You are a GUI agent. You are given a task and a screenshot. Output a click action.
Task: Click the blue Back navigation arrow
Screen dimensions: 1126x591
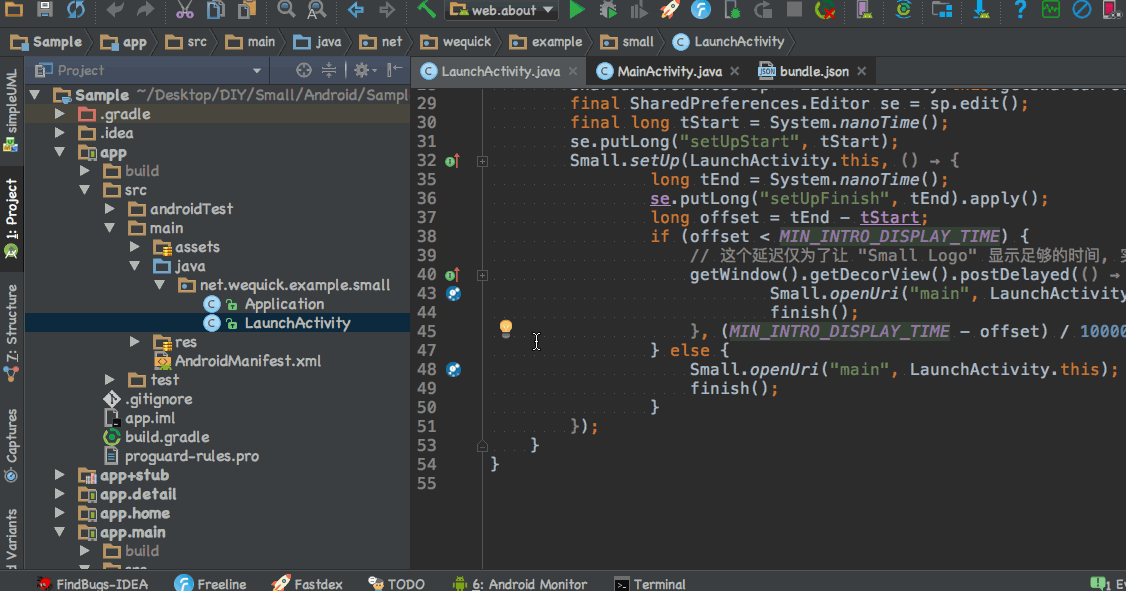click(355, 9)
